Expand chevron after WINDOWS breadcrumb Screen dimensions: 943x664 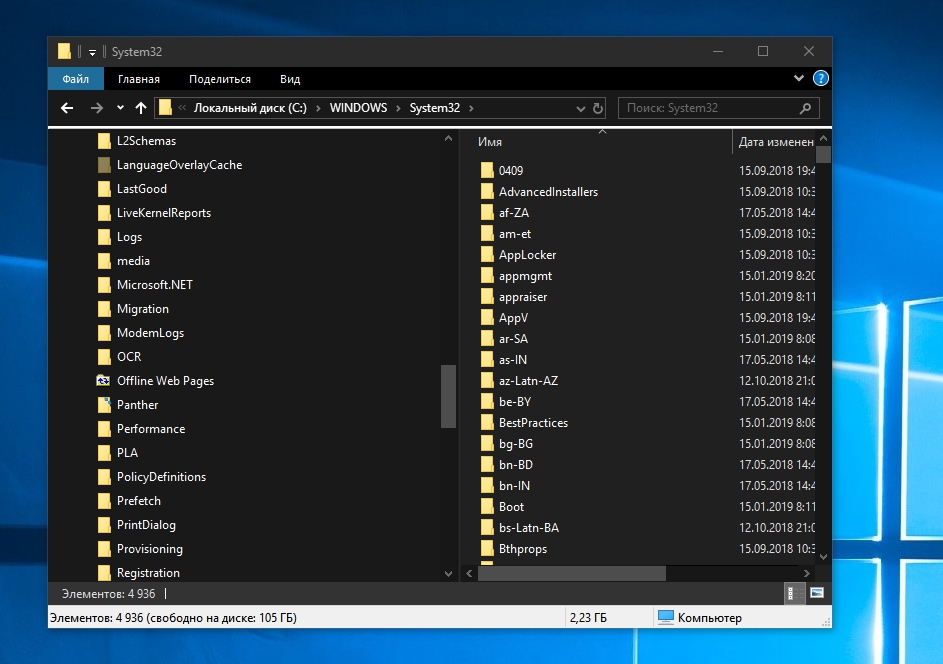pos(398,108)
